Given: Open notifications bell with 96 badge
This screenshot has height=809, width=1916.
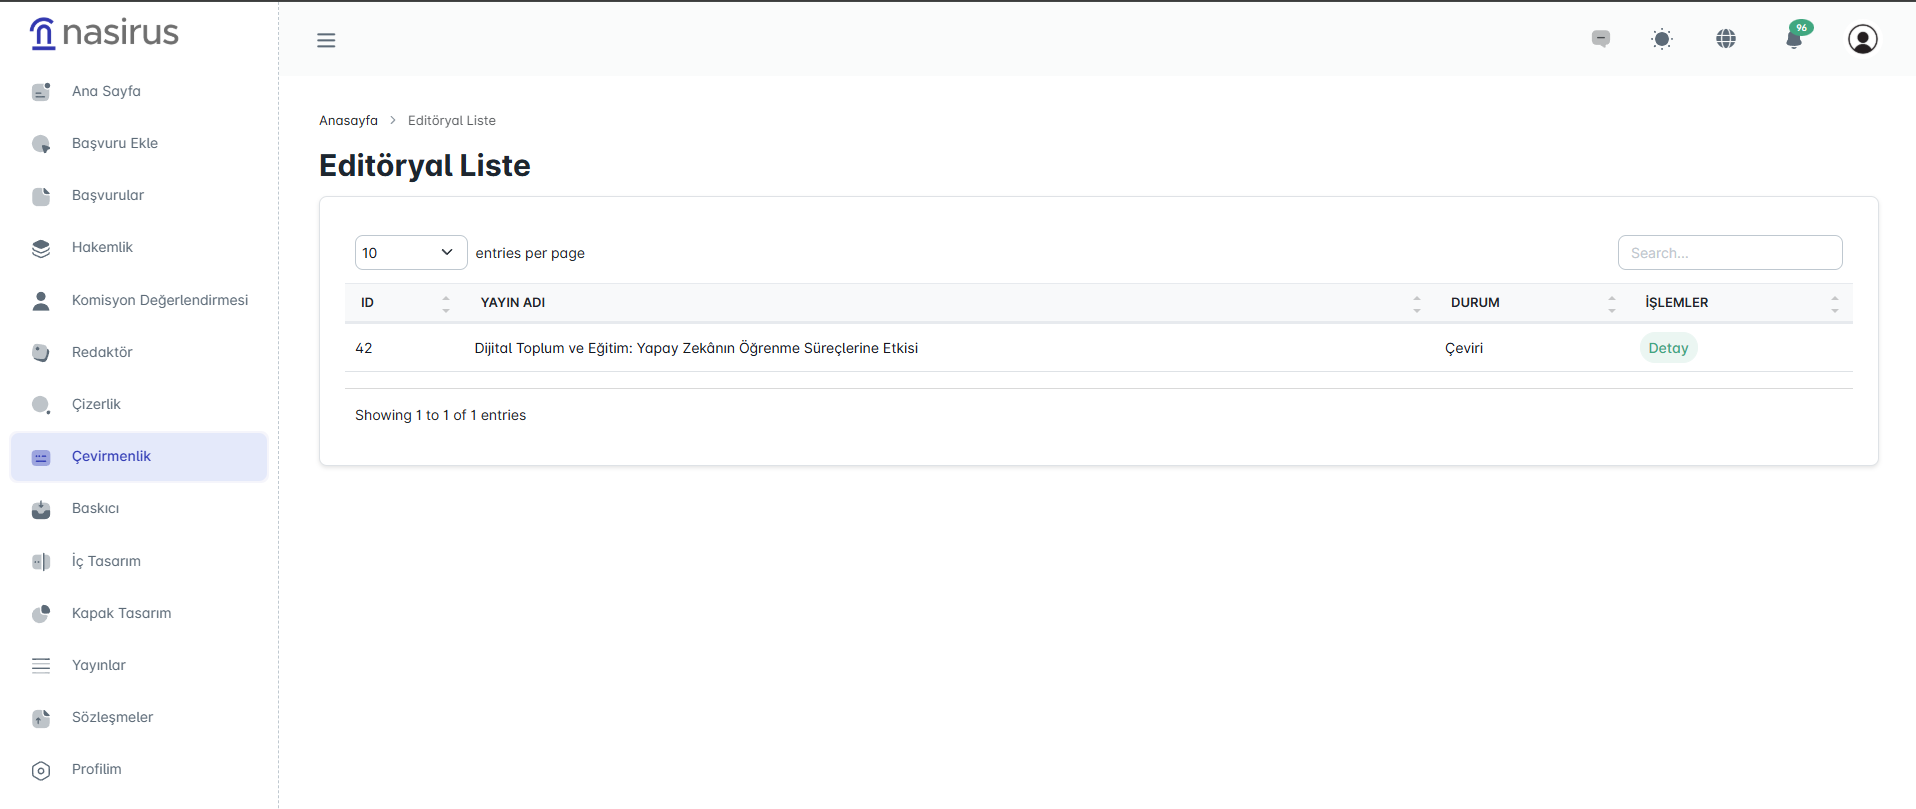Looking at the screenshot, I should point(1794,39).
